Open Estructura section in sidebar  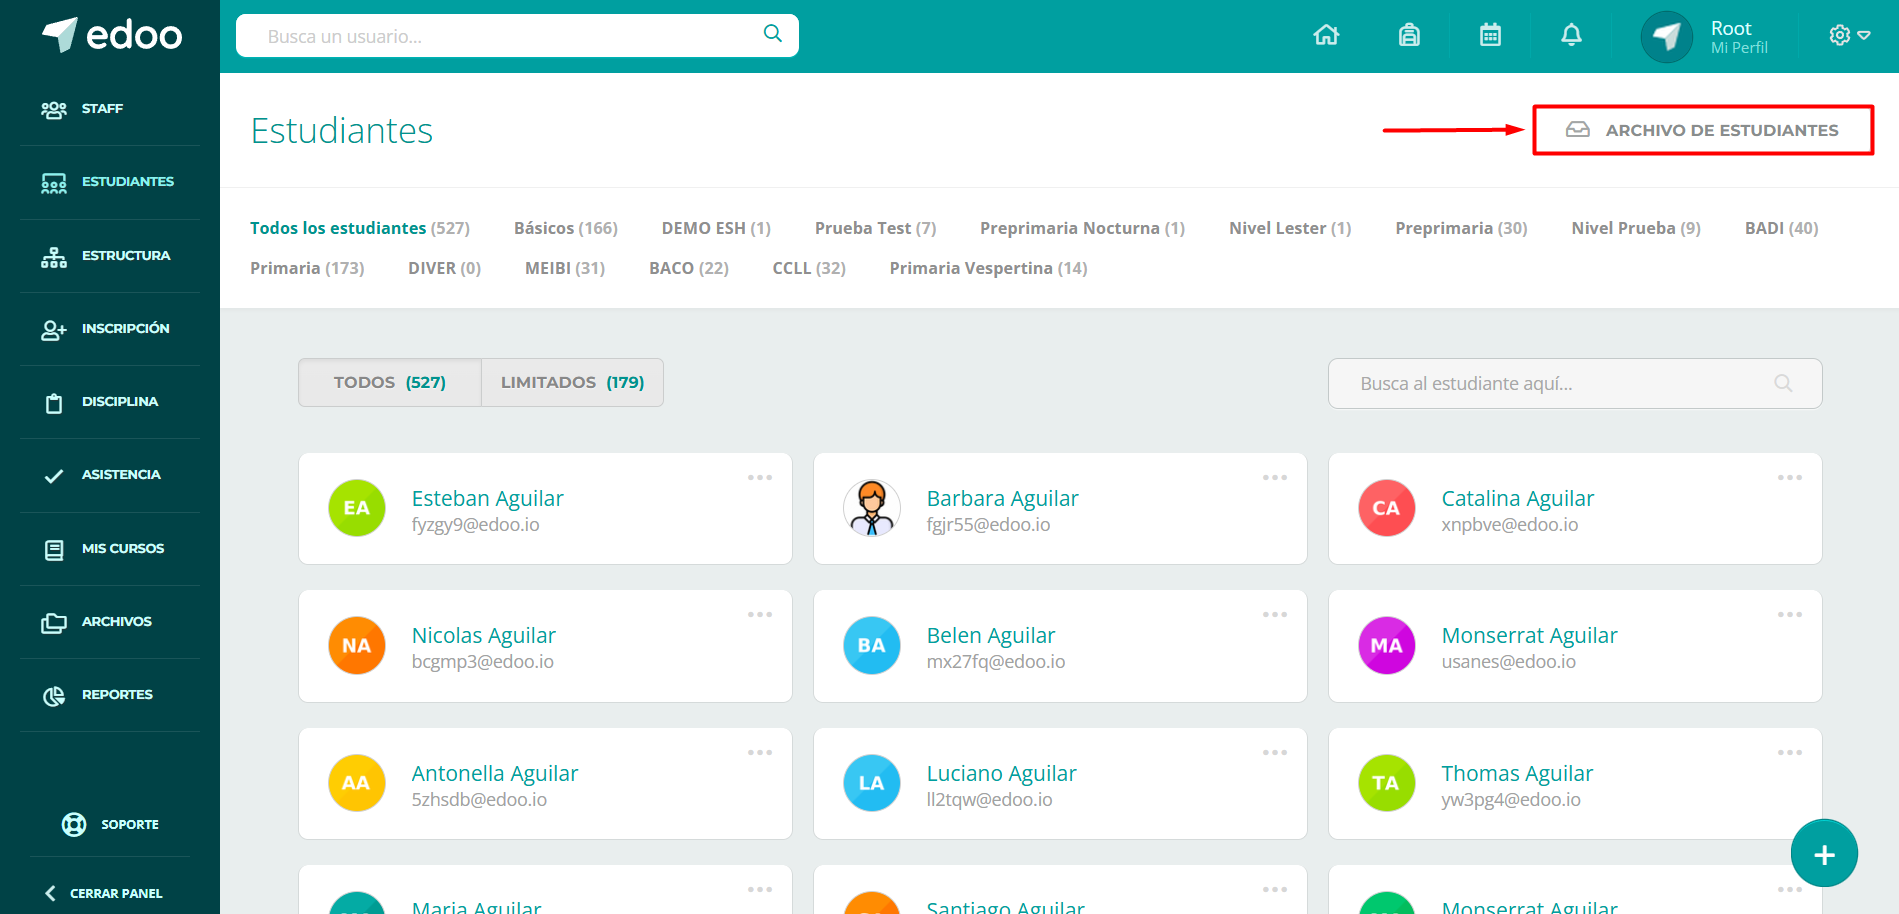(x=110, y=256)
